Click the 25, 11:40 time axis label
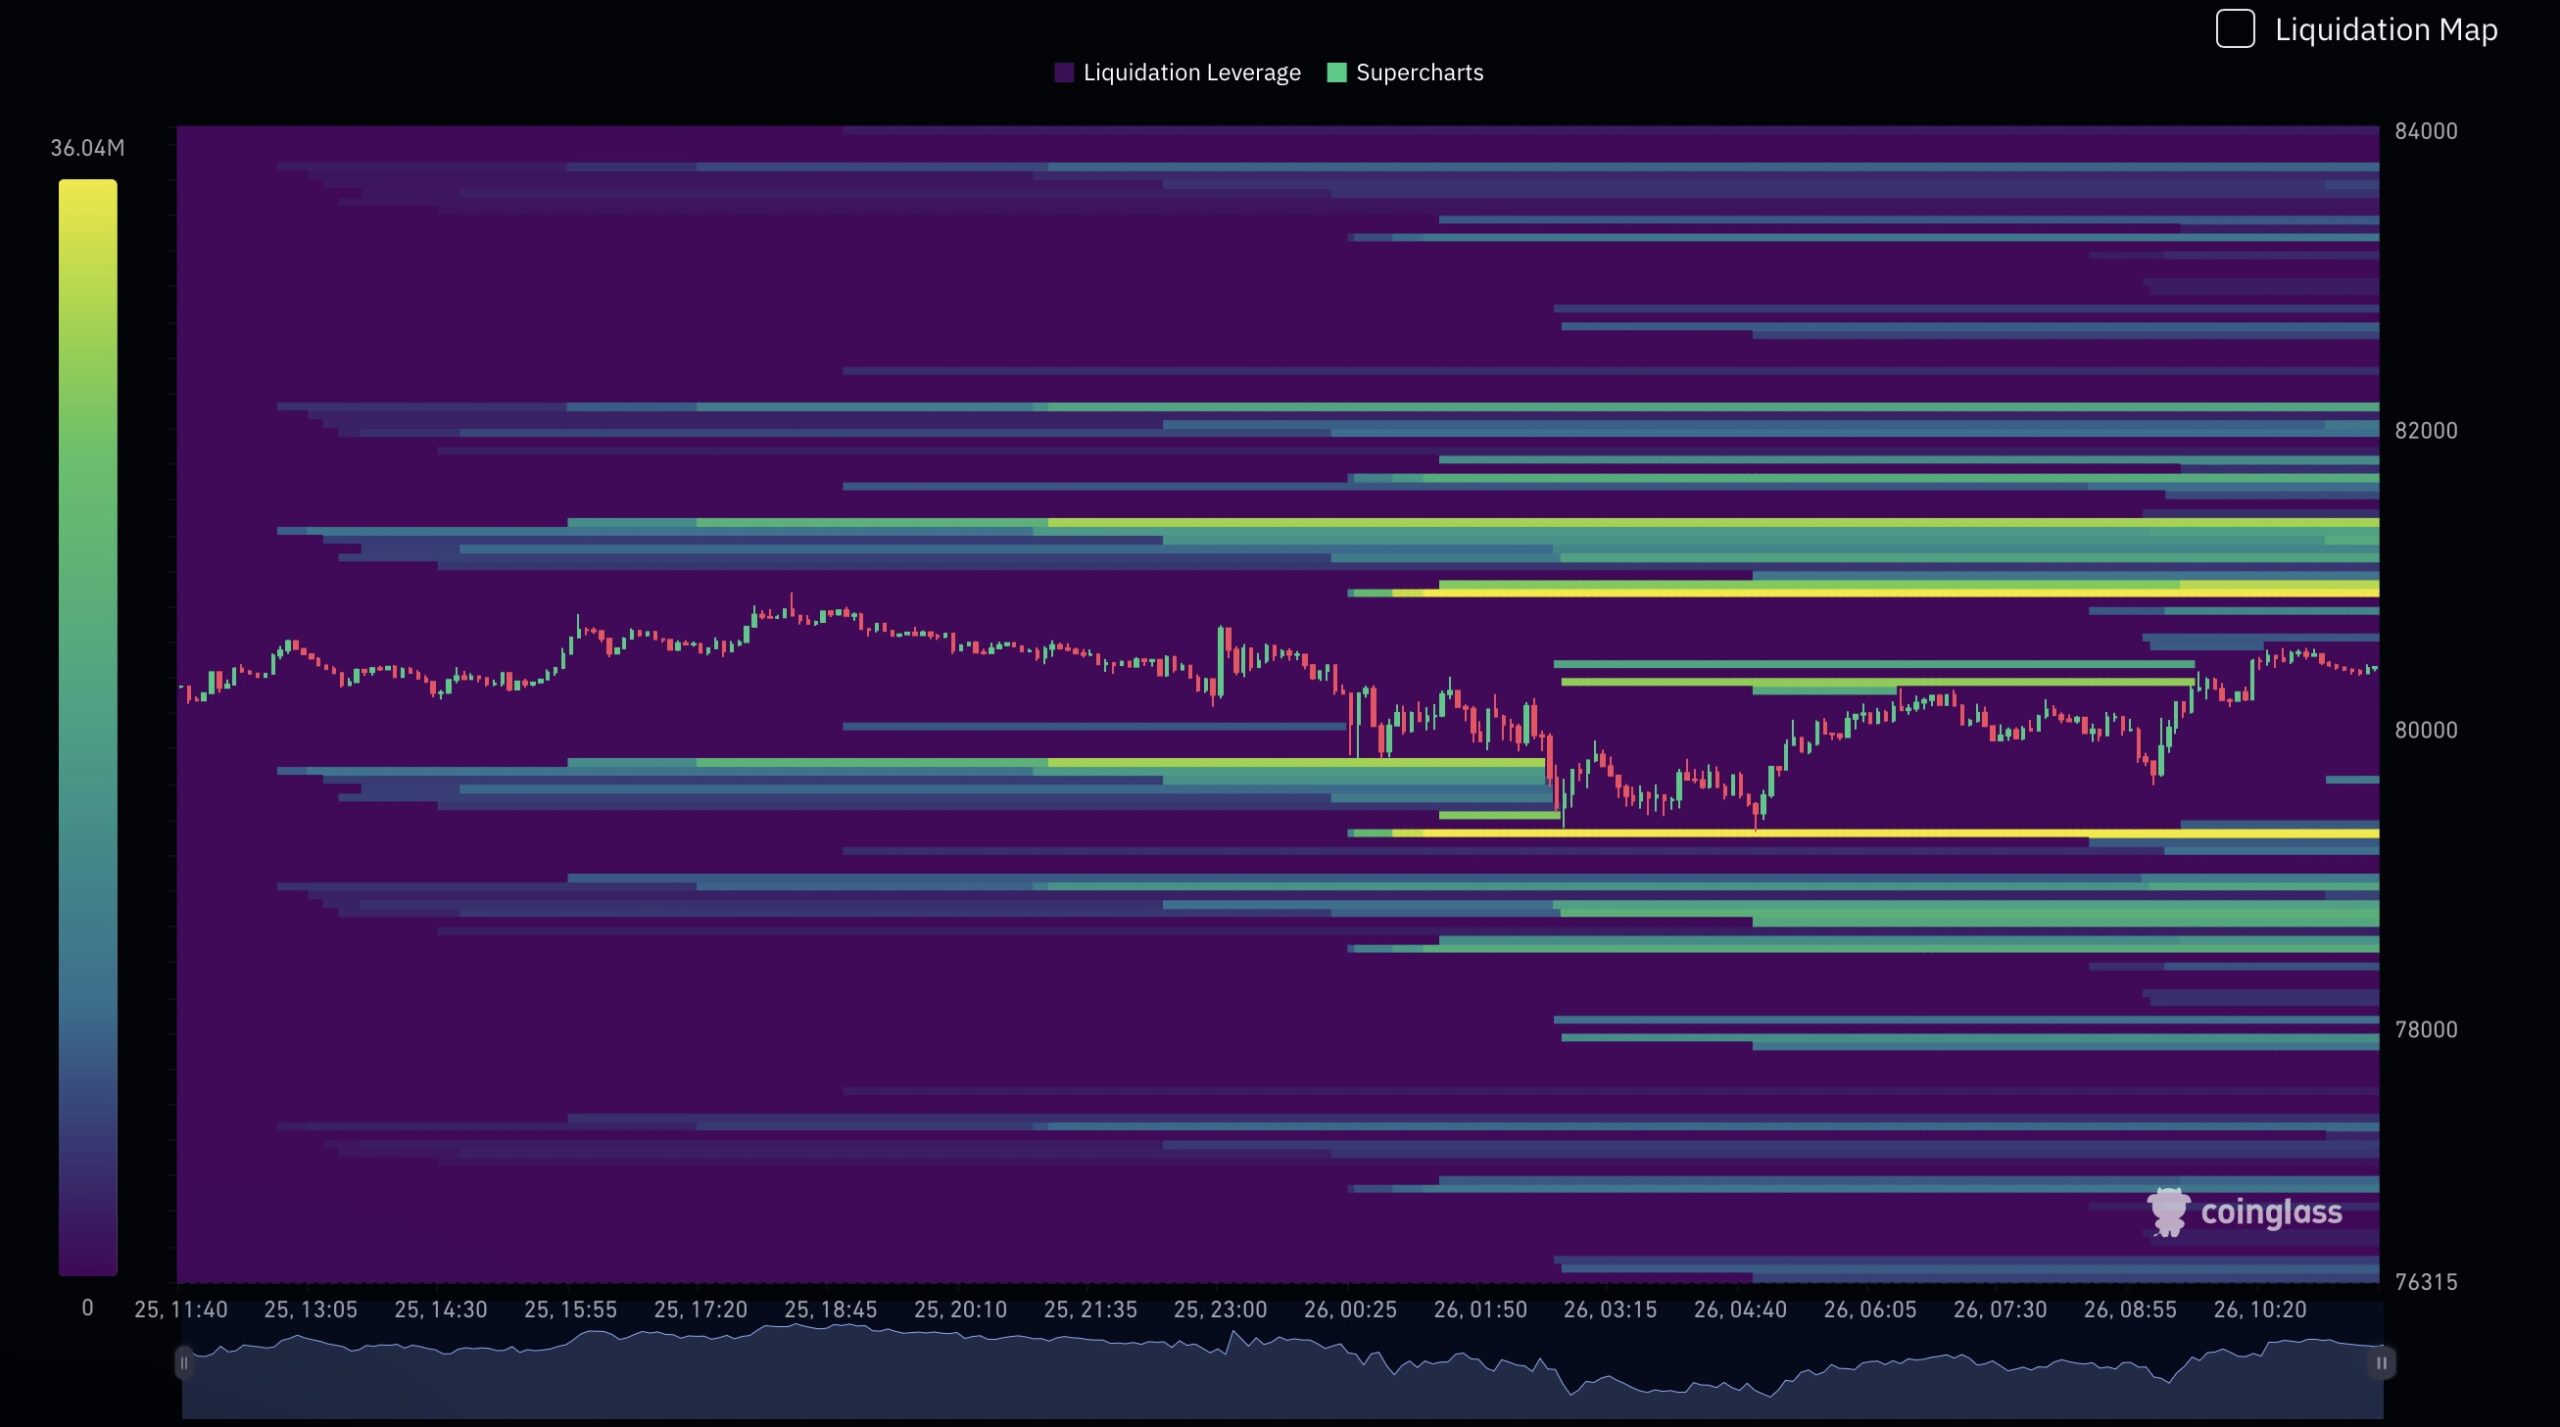2560x1427 pixels. click(x=181, y=1310)
